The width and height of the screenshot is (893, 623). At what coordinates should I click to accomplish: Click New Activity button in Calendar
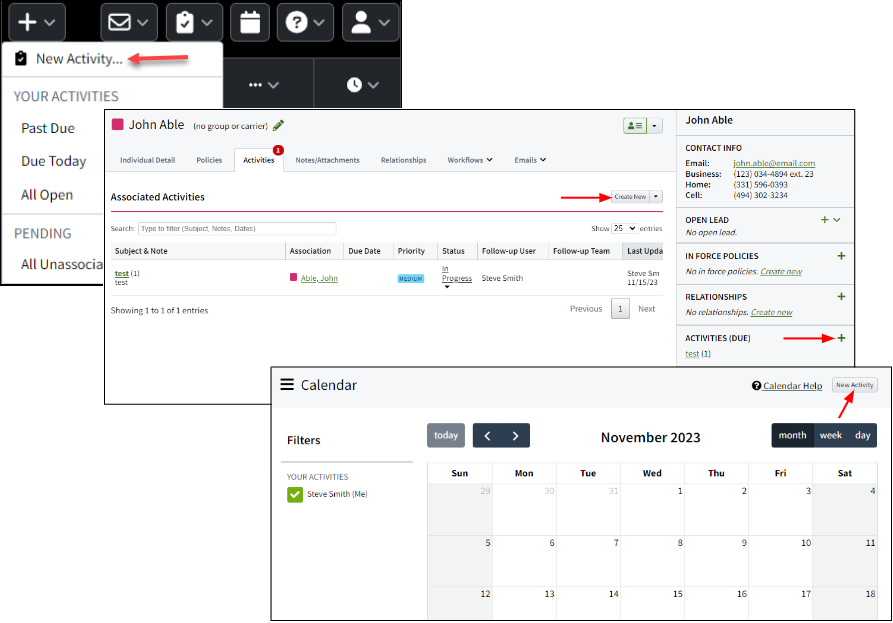click(x=854, y=386)
